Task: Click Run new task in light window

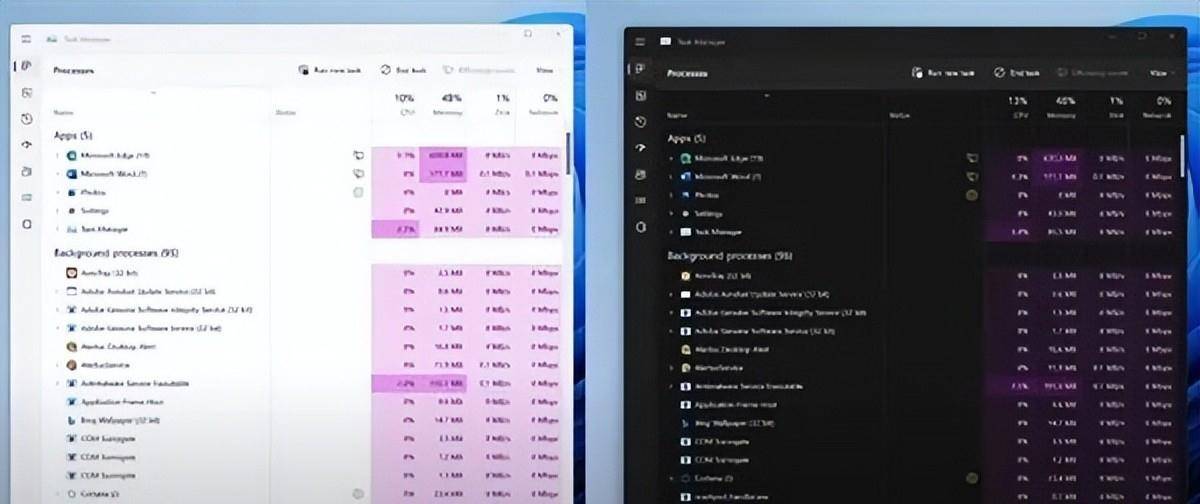Action: [330, 70]
